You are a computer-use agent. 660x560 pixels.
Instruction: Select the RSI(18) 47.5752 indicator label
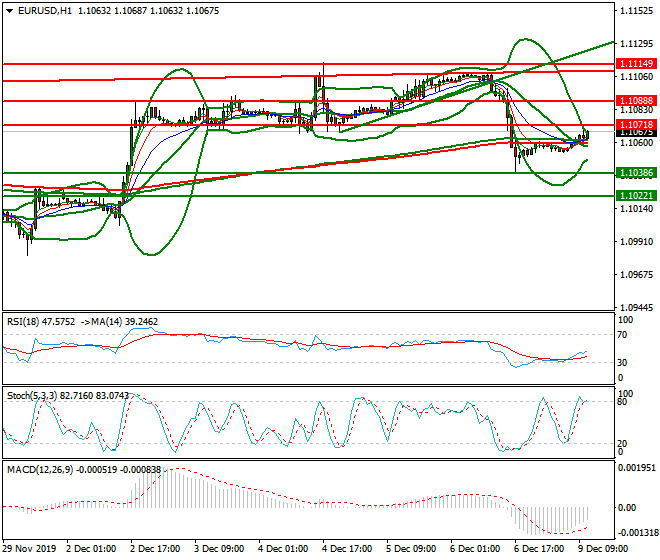[x=41, y=322]
